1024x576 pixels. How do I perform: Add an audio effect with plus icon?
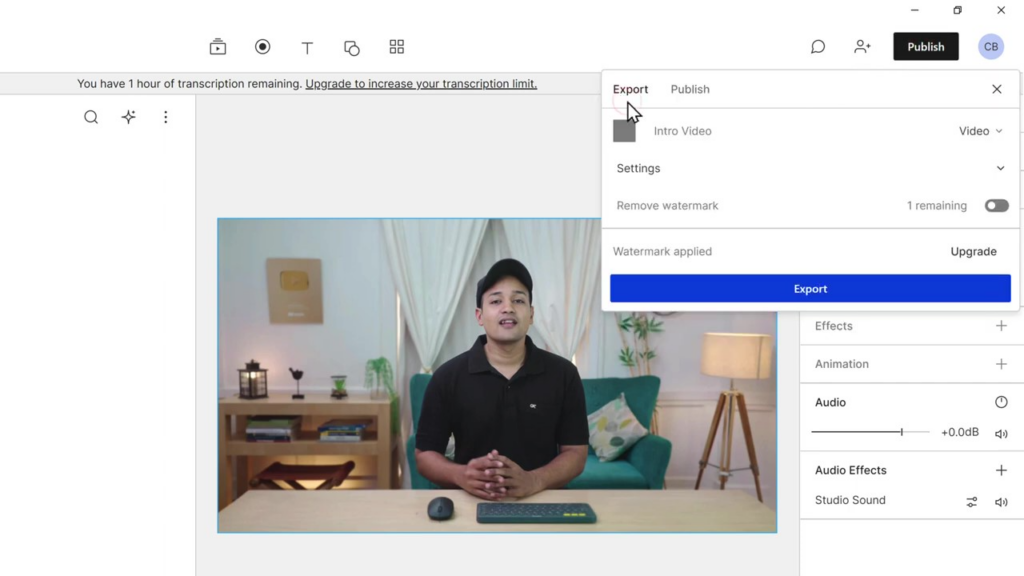coord(1001,470)
